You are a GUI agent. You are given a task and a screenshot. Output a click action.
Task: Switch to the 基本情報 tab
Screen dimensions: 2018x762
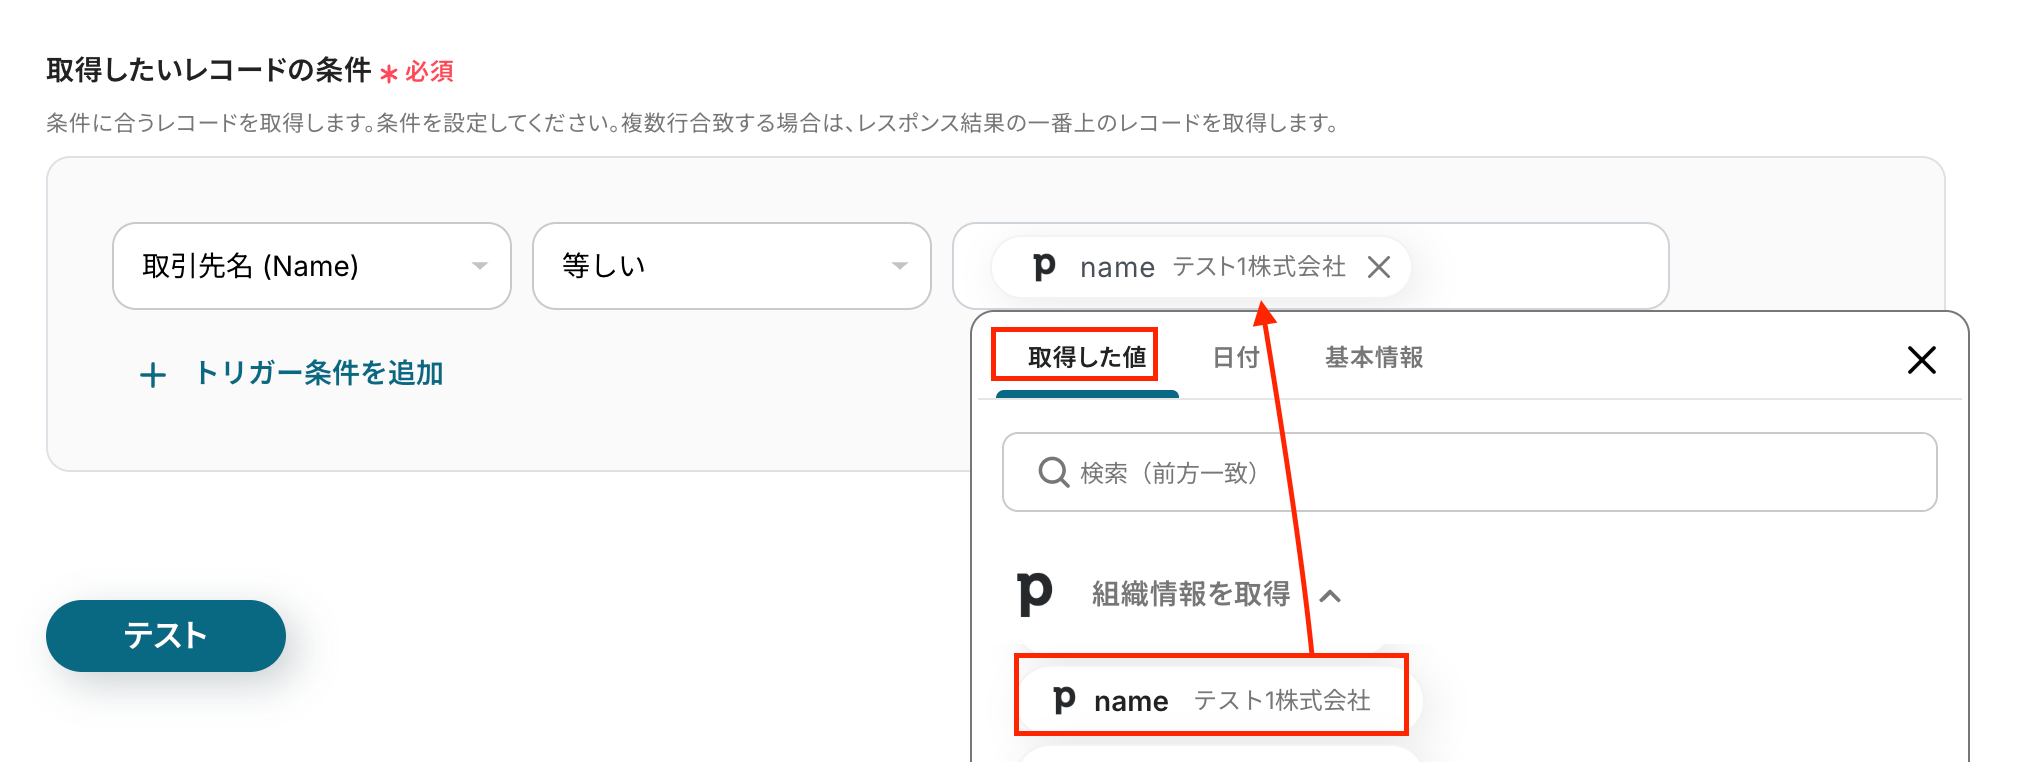1374,357
